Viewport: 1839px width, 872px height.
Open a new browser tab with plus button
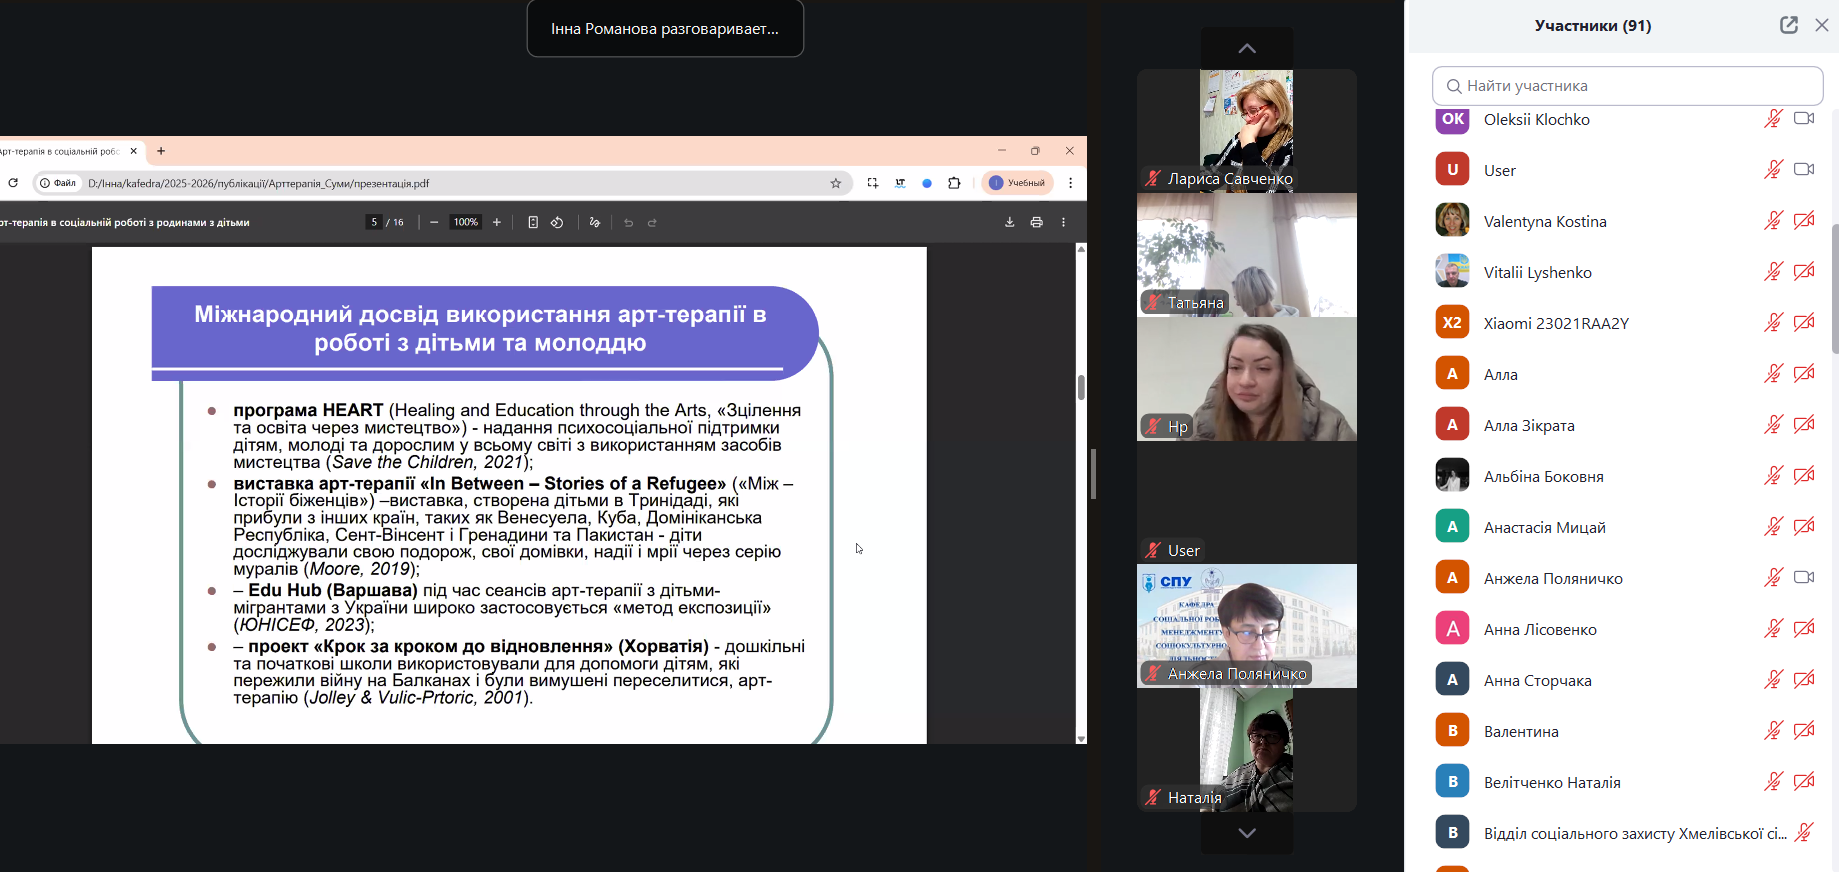click(x=161, y=152)
